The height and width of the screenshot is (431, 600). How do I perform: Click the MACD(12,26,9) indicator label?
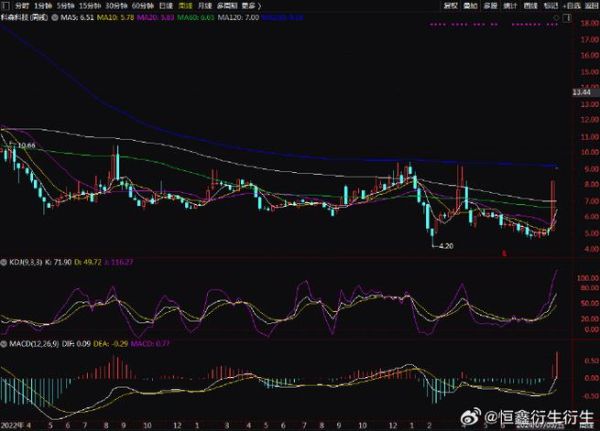(34, 344)
